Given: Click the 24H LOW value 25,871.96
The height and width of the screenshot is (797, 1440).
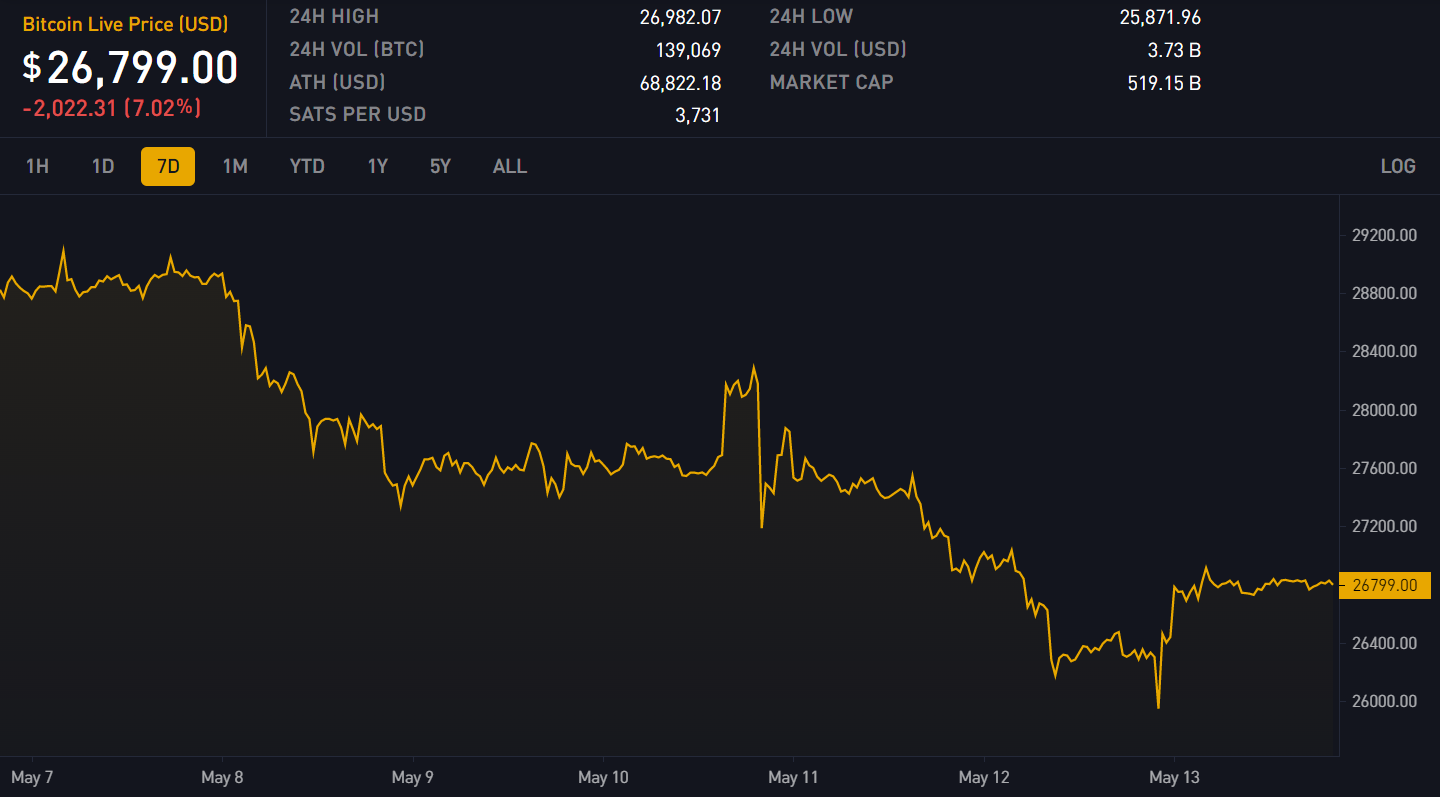Looking at the screenshot, I should coord(1160,17).
